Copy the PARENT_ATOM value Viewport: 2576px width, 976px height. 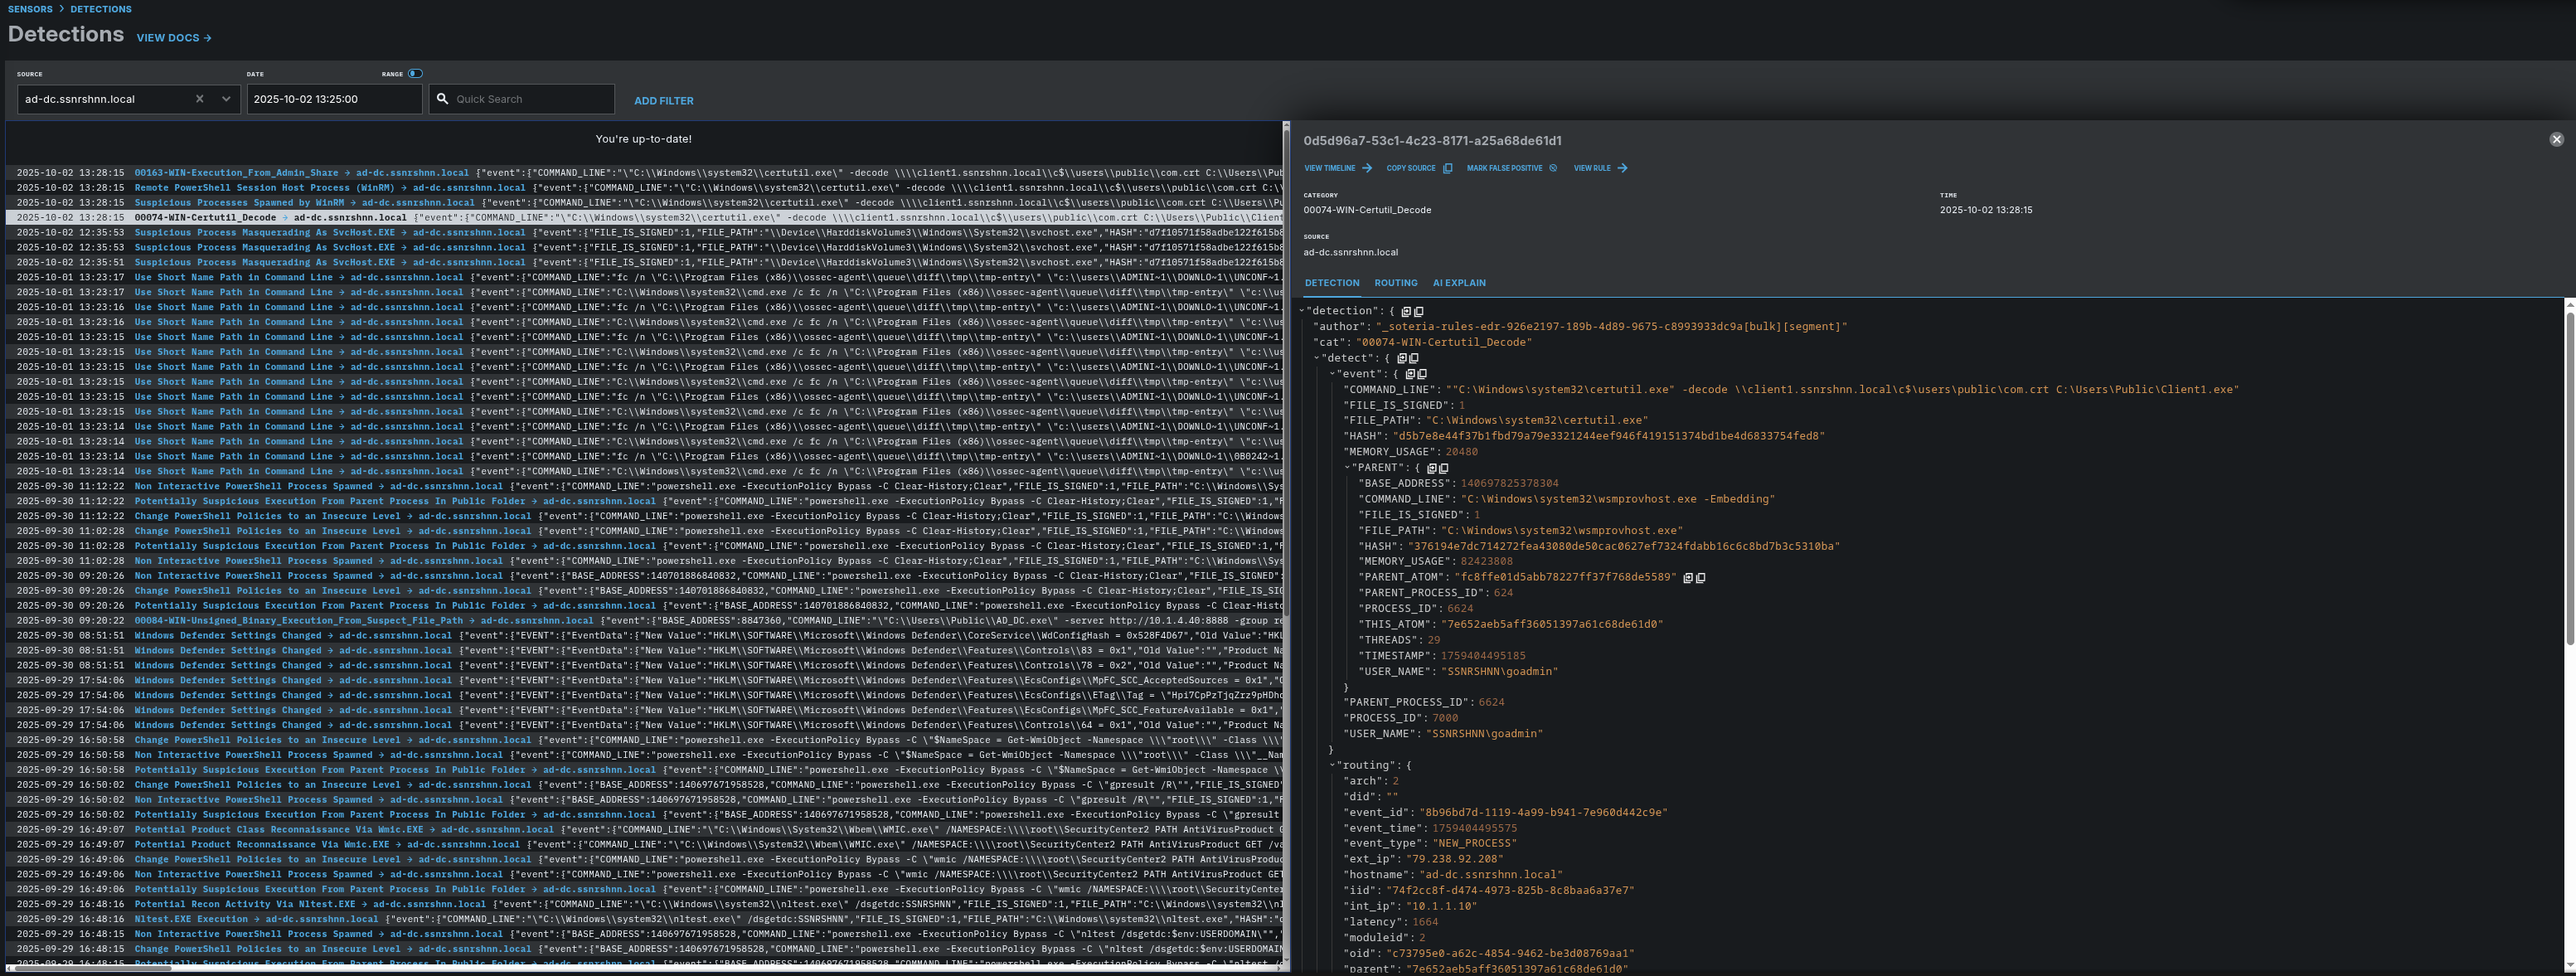(x=1700, y=578)
